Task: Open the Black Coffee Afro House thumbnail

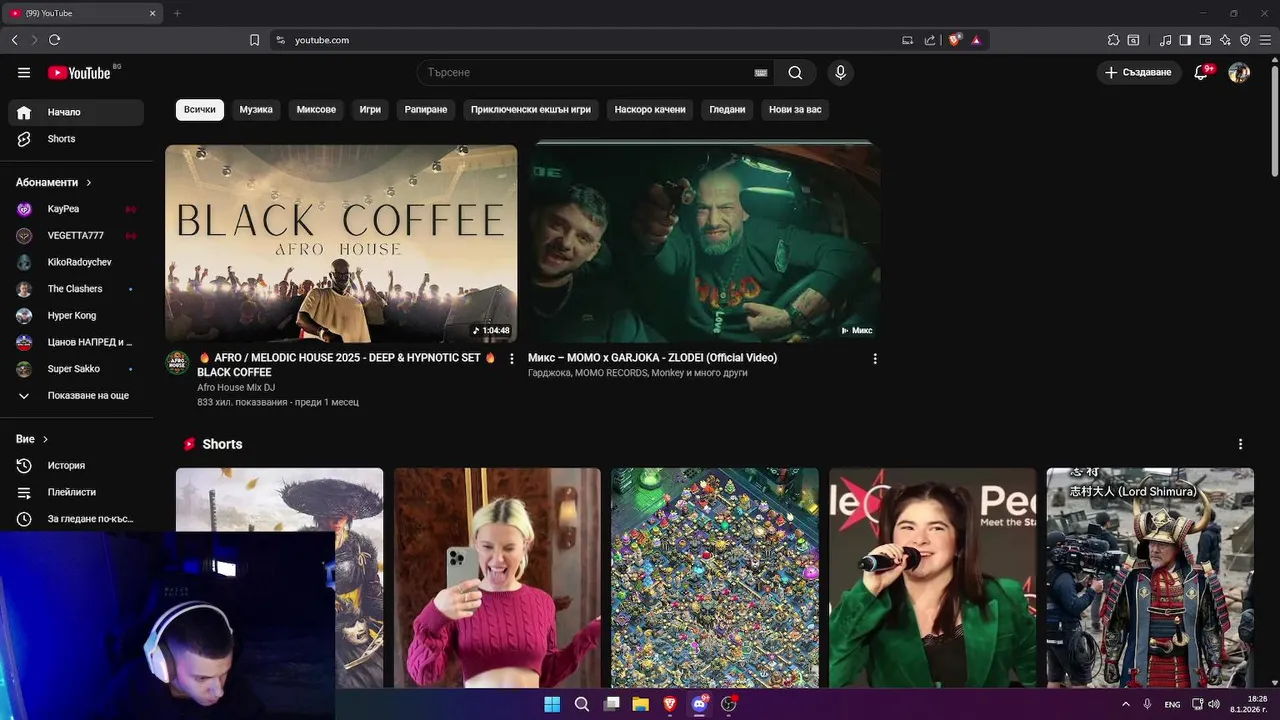Action: [x=341, y=243]
